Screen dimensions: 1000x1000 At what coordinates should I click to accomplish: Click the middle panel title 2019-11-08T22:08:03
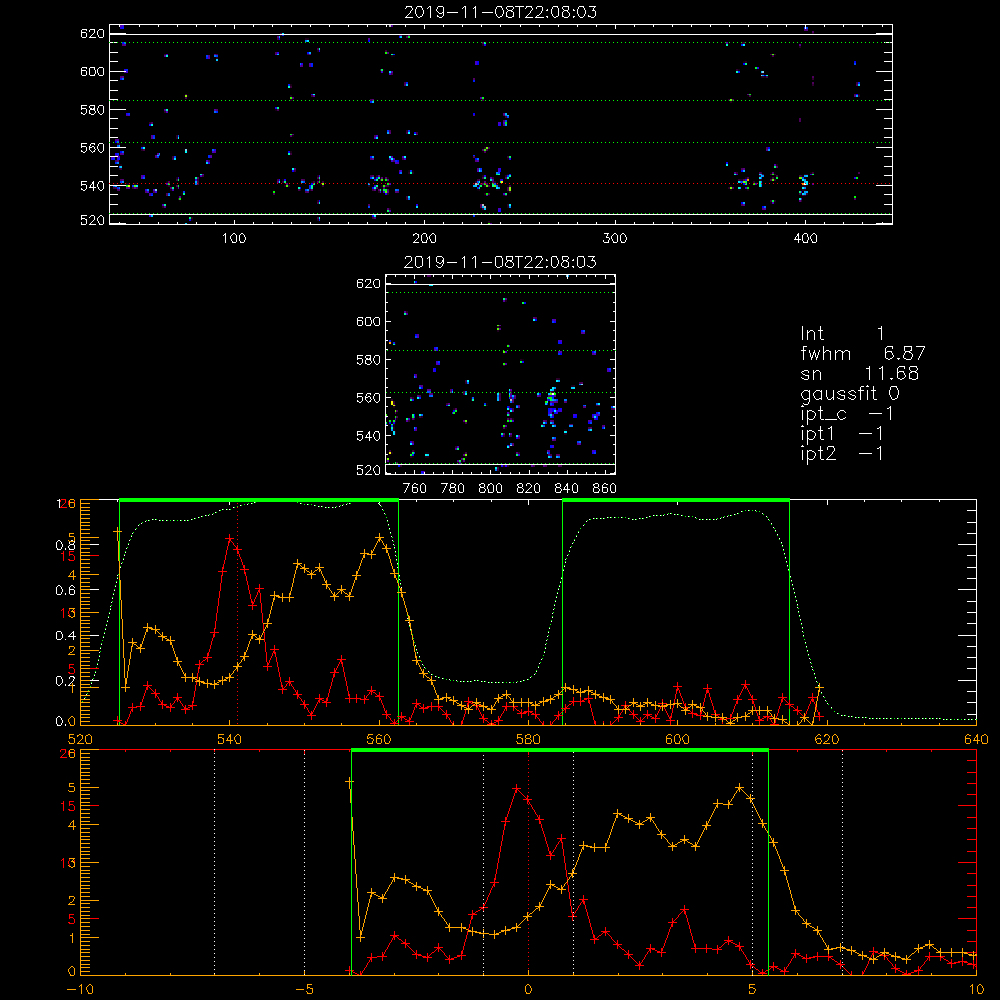pos(500,262)
